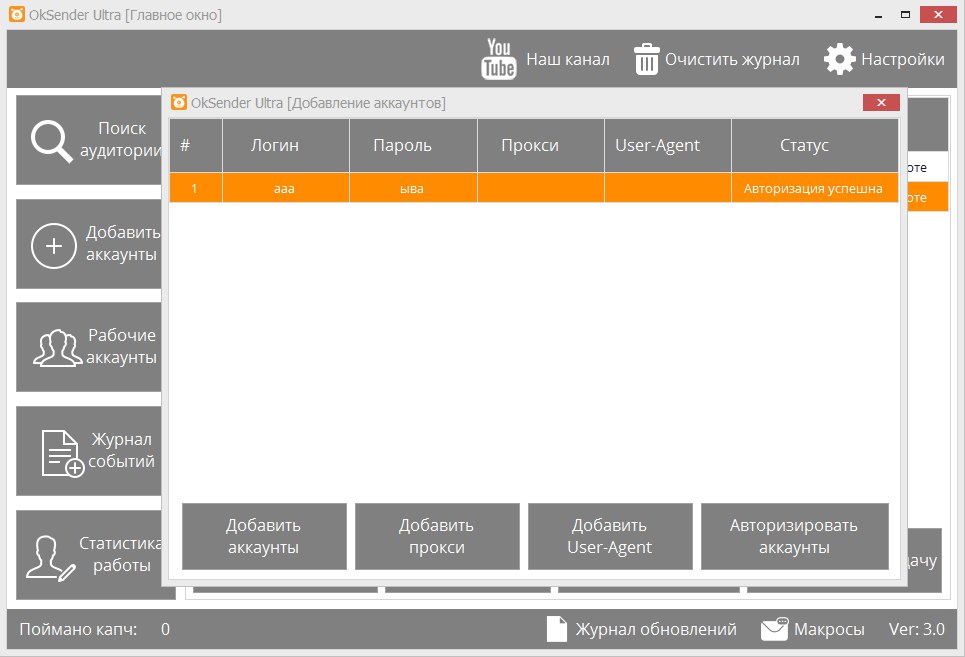Click the Прокси column header

(x=541, y=145)
